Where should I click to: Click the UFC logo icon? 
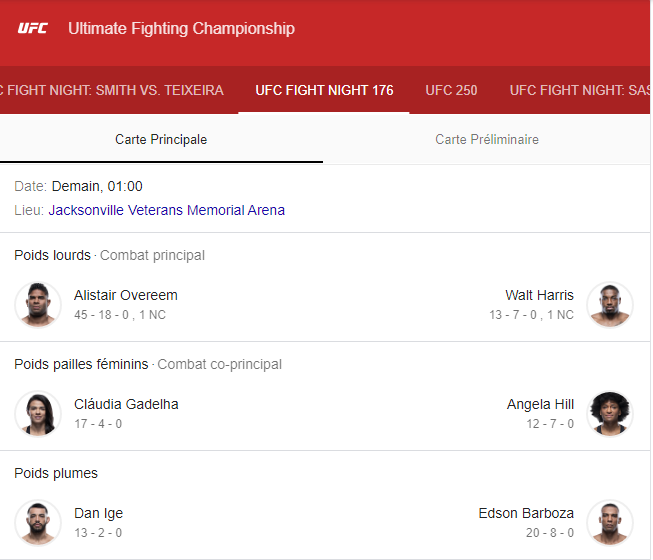(33, 28)
